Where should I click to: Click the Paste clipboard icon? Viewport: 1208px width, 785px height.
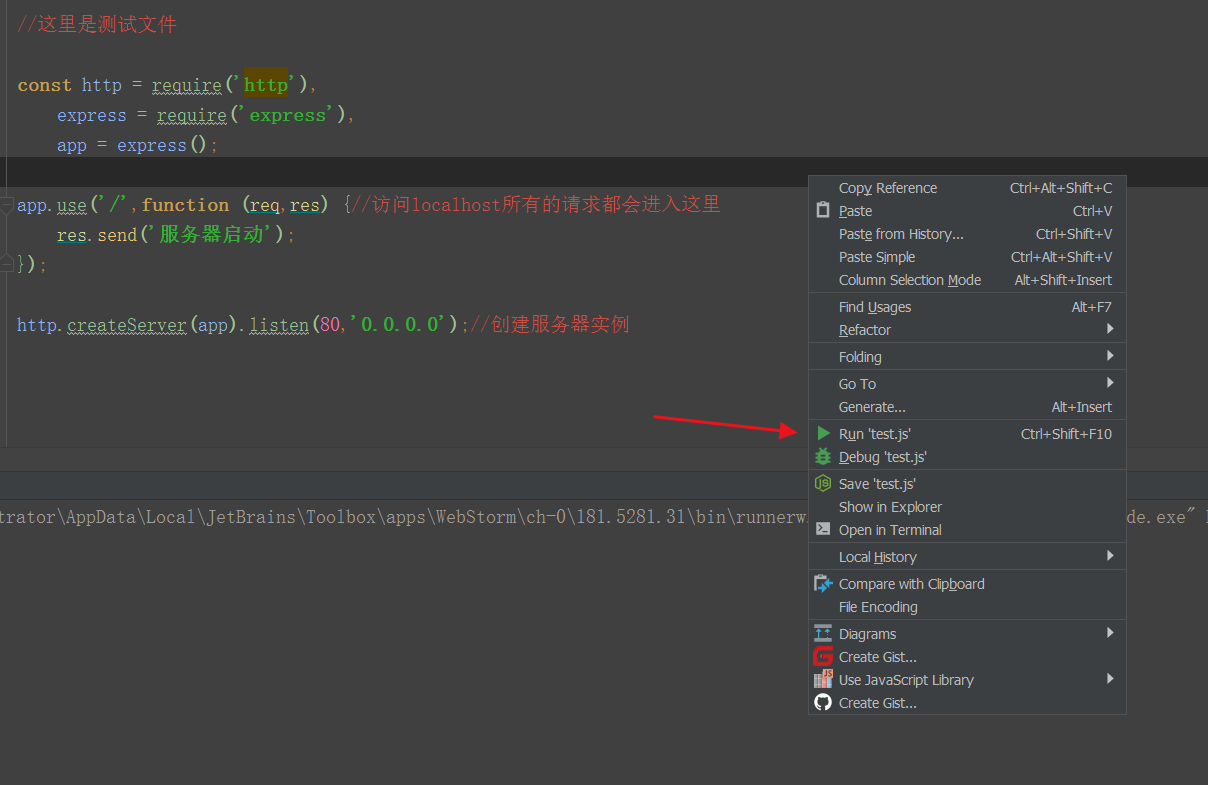tap(823, 211)
